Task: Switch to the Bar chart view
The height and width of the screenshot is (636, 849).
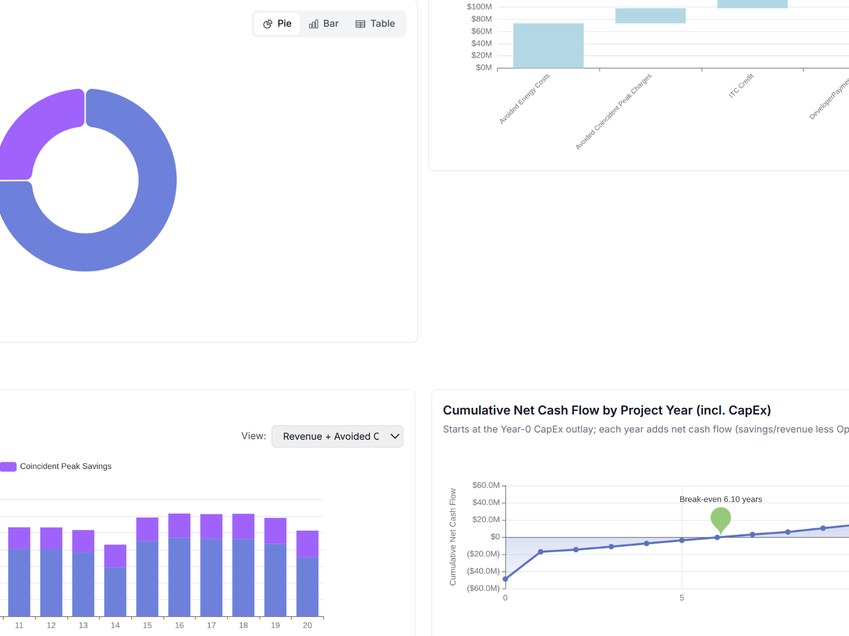Action: [x=323, y=24]
